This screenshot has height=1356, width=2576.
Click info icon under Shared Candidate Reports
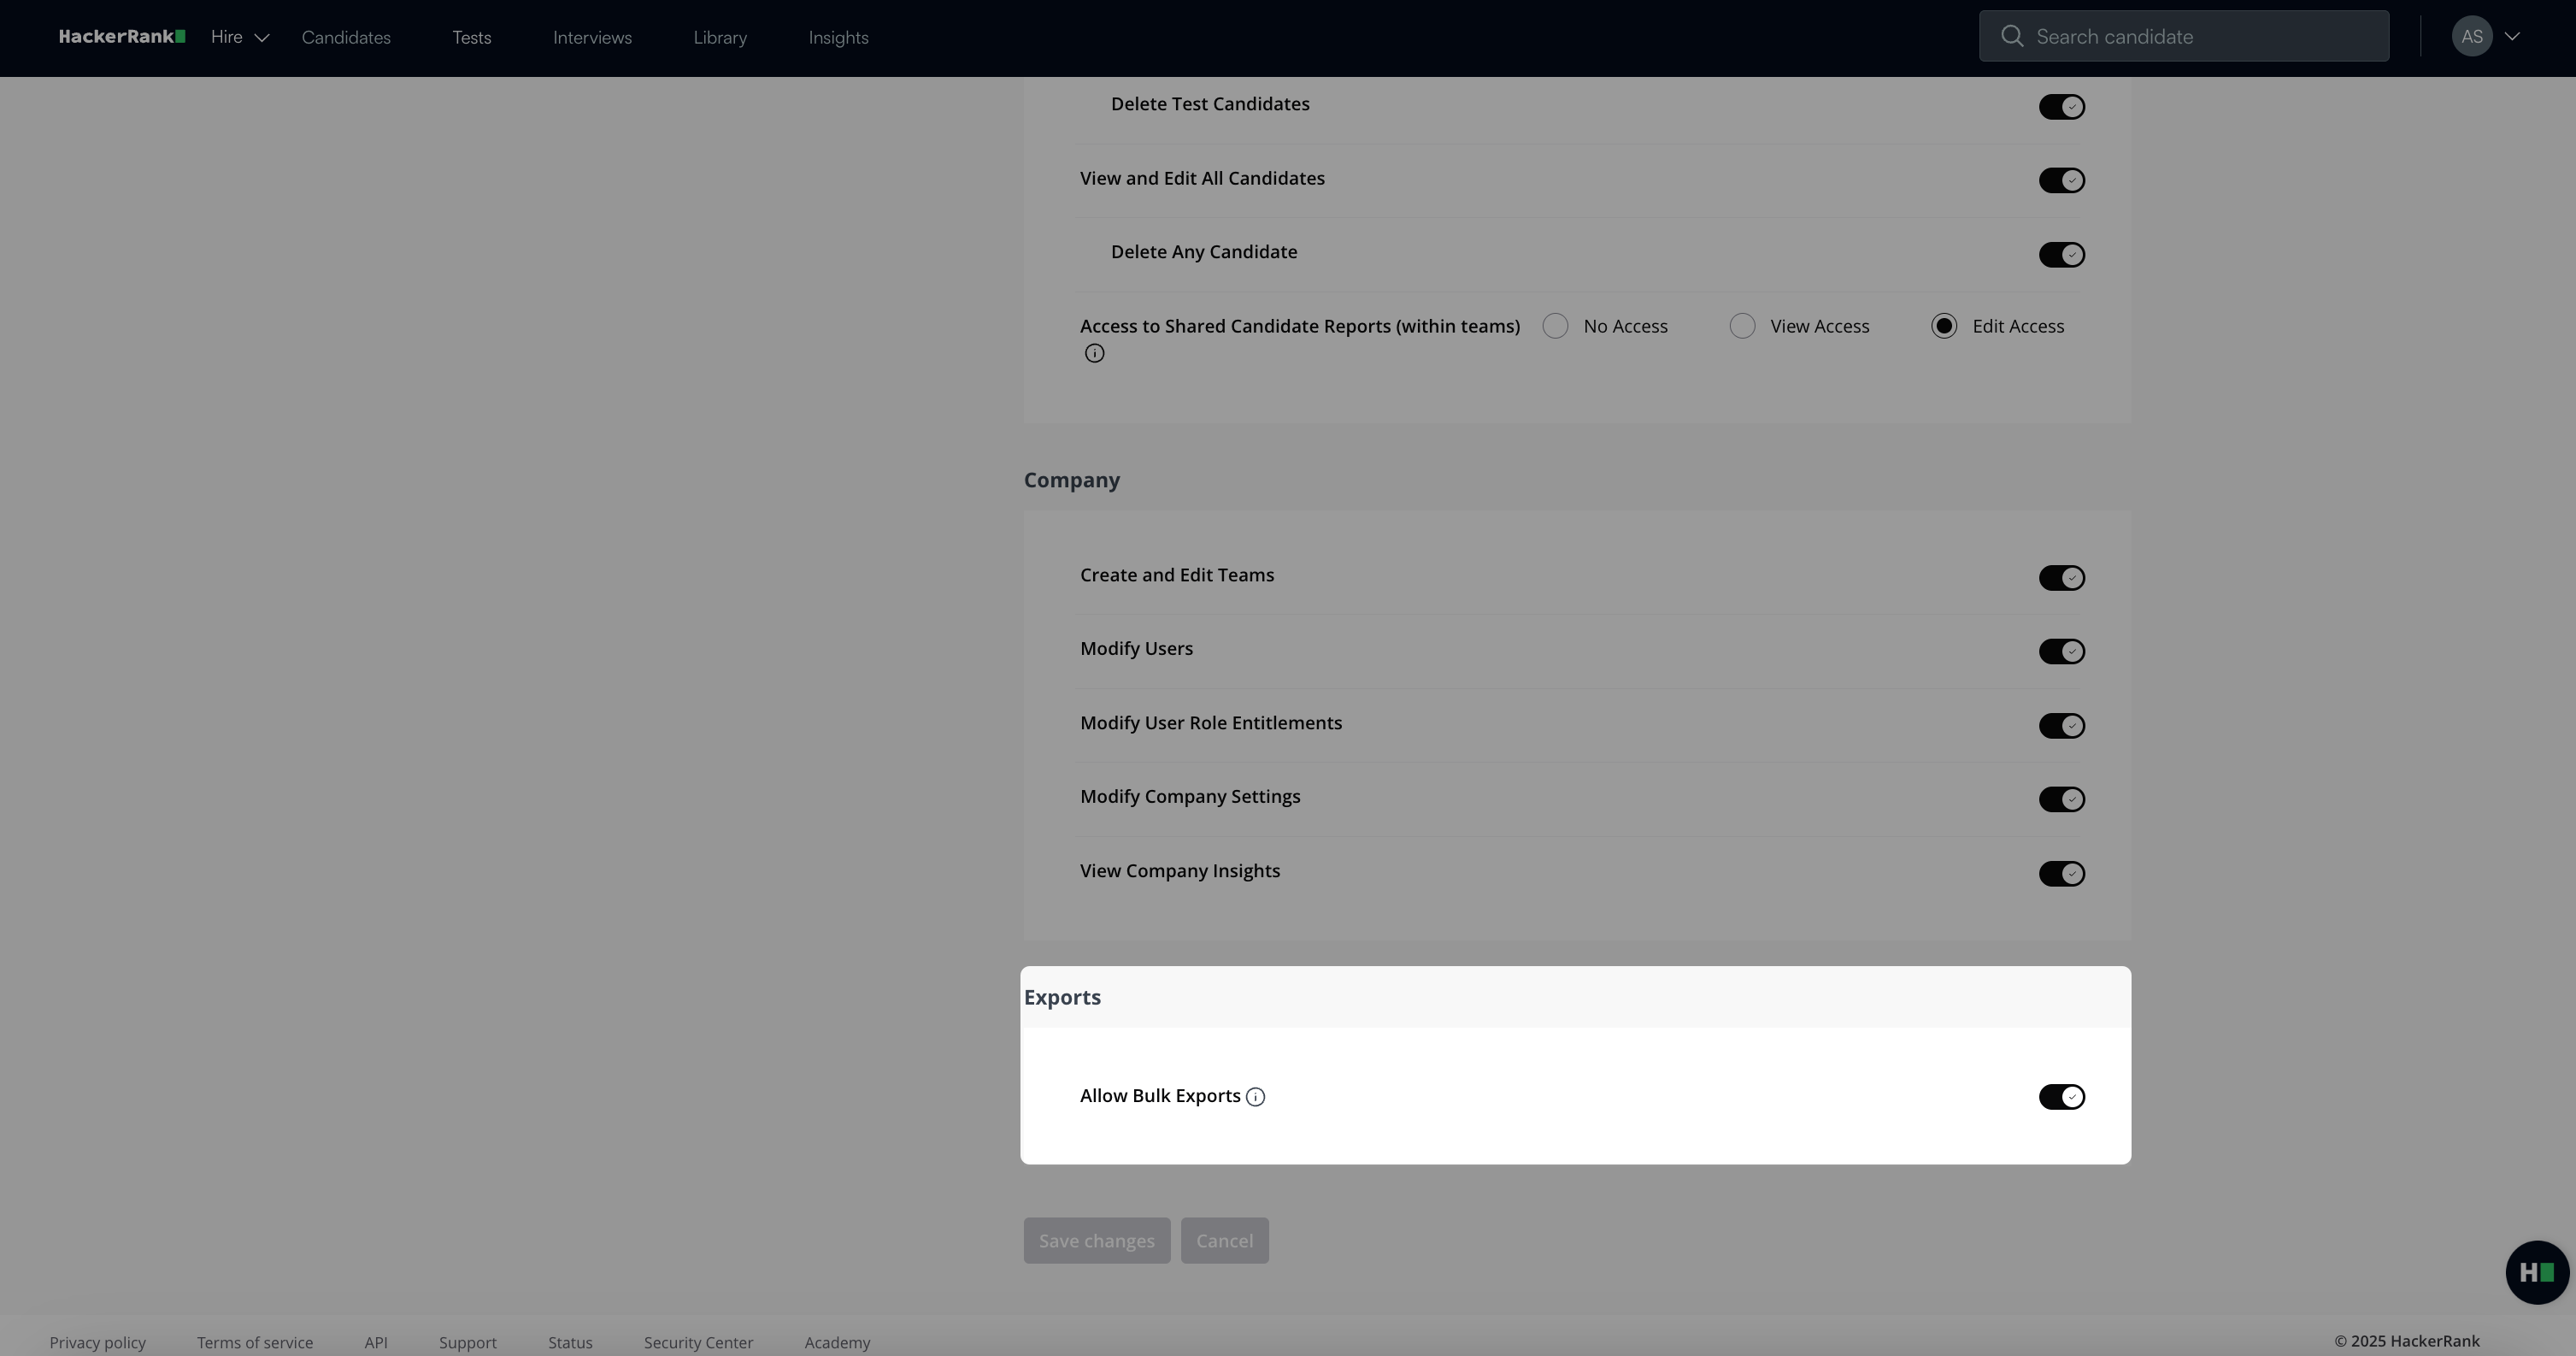(x=1094, y=353)
